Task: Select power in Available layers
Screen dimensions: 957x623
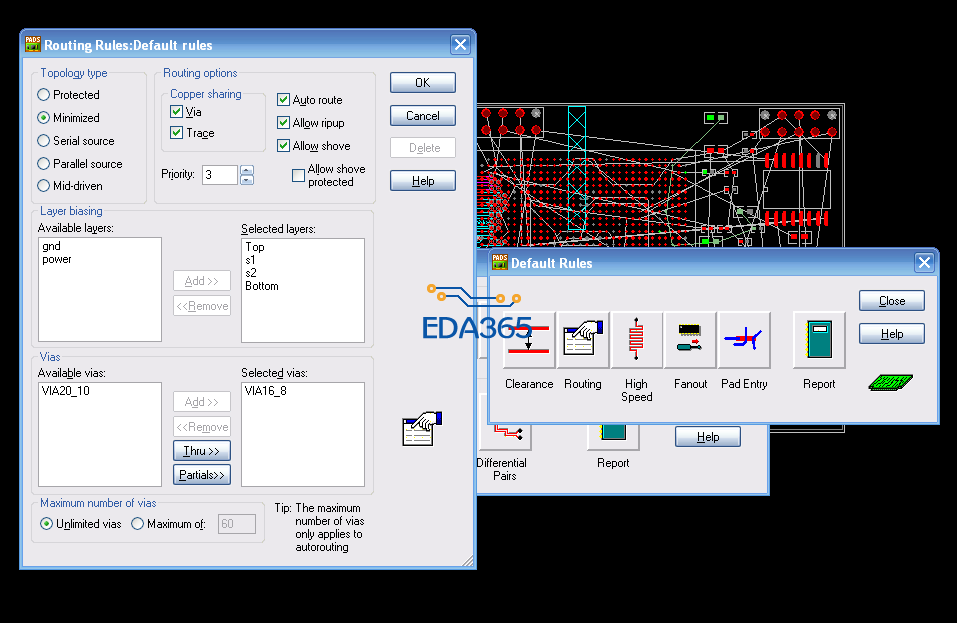Action: coord(57,259)
